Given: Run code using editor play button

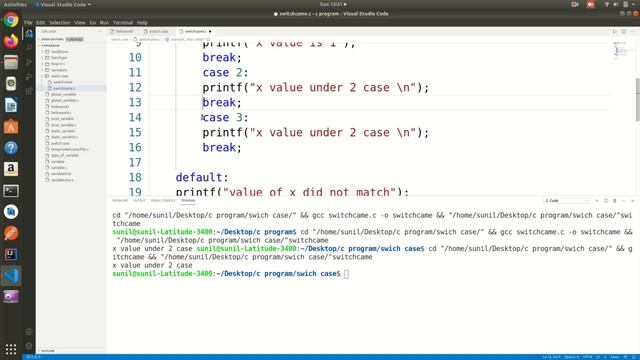Looking at the screenshot, I should pos(615,31).
